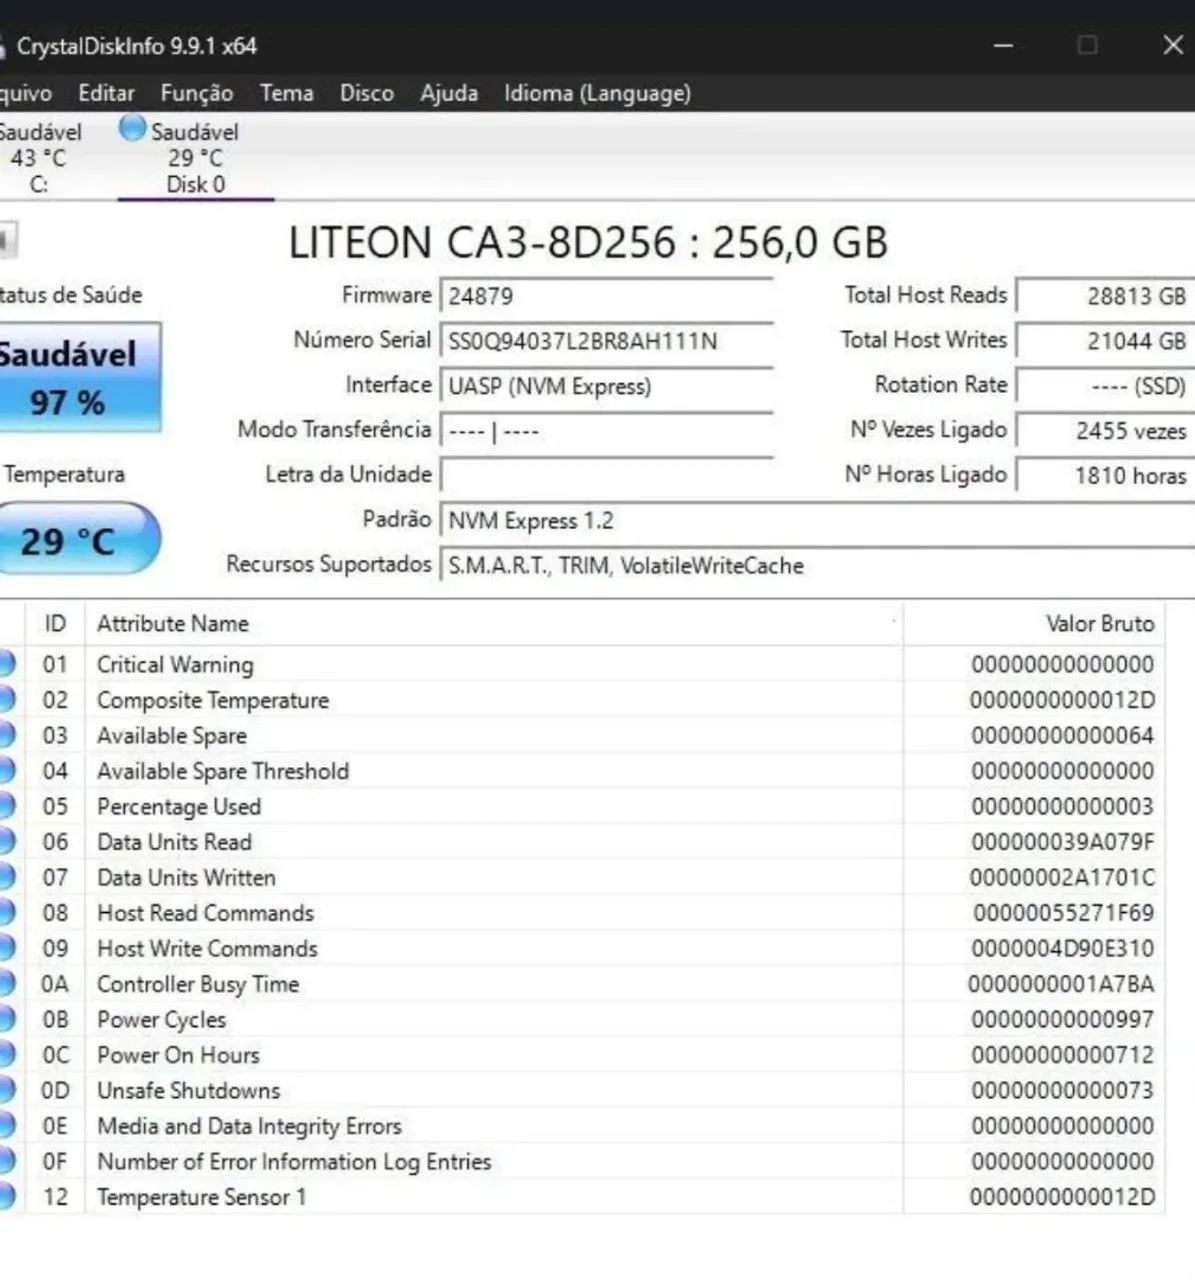Open the Tema menu
This screenshot has height=1280, width=1195.
(x=287, y=93)
